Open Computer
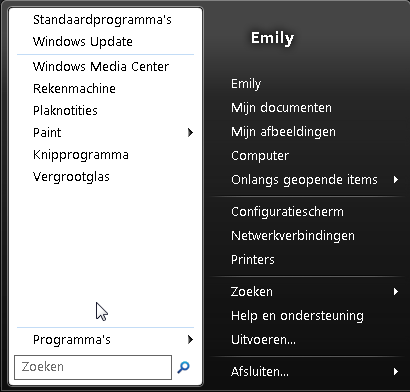 [x=260, y=156]
